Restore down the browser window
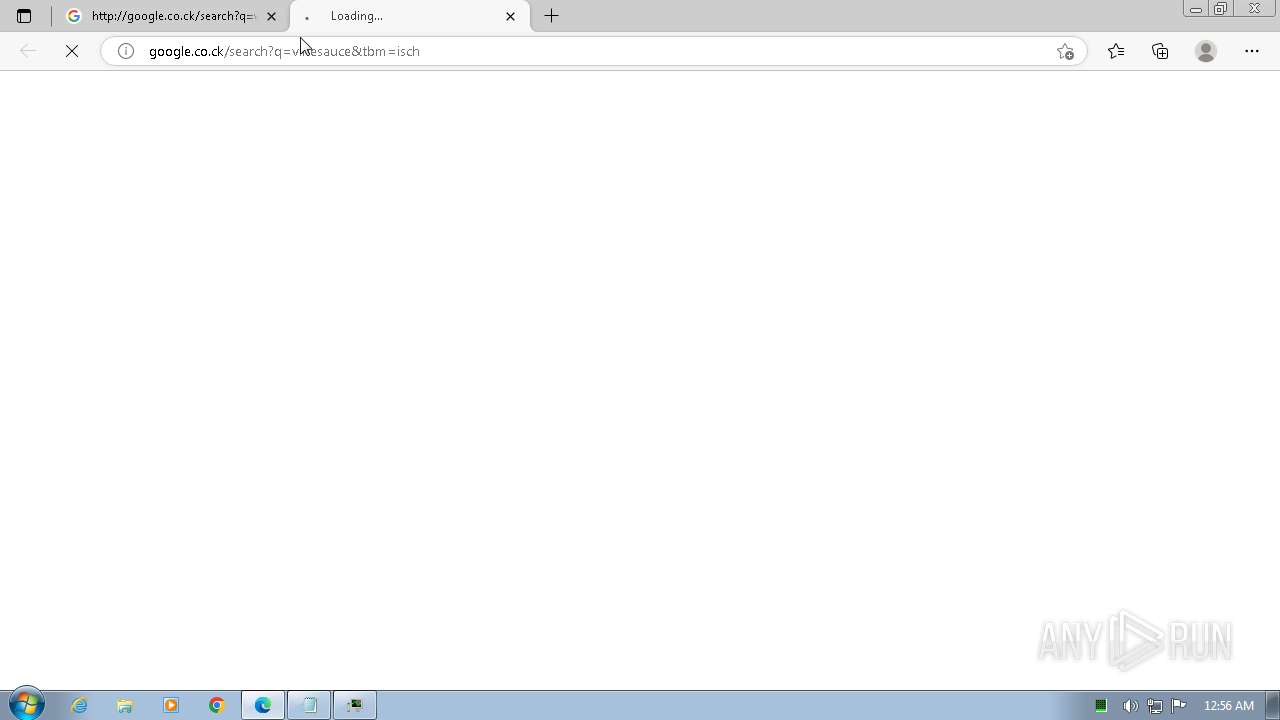Screen dimensions: 1280x720 (x=1221, y=8)
